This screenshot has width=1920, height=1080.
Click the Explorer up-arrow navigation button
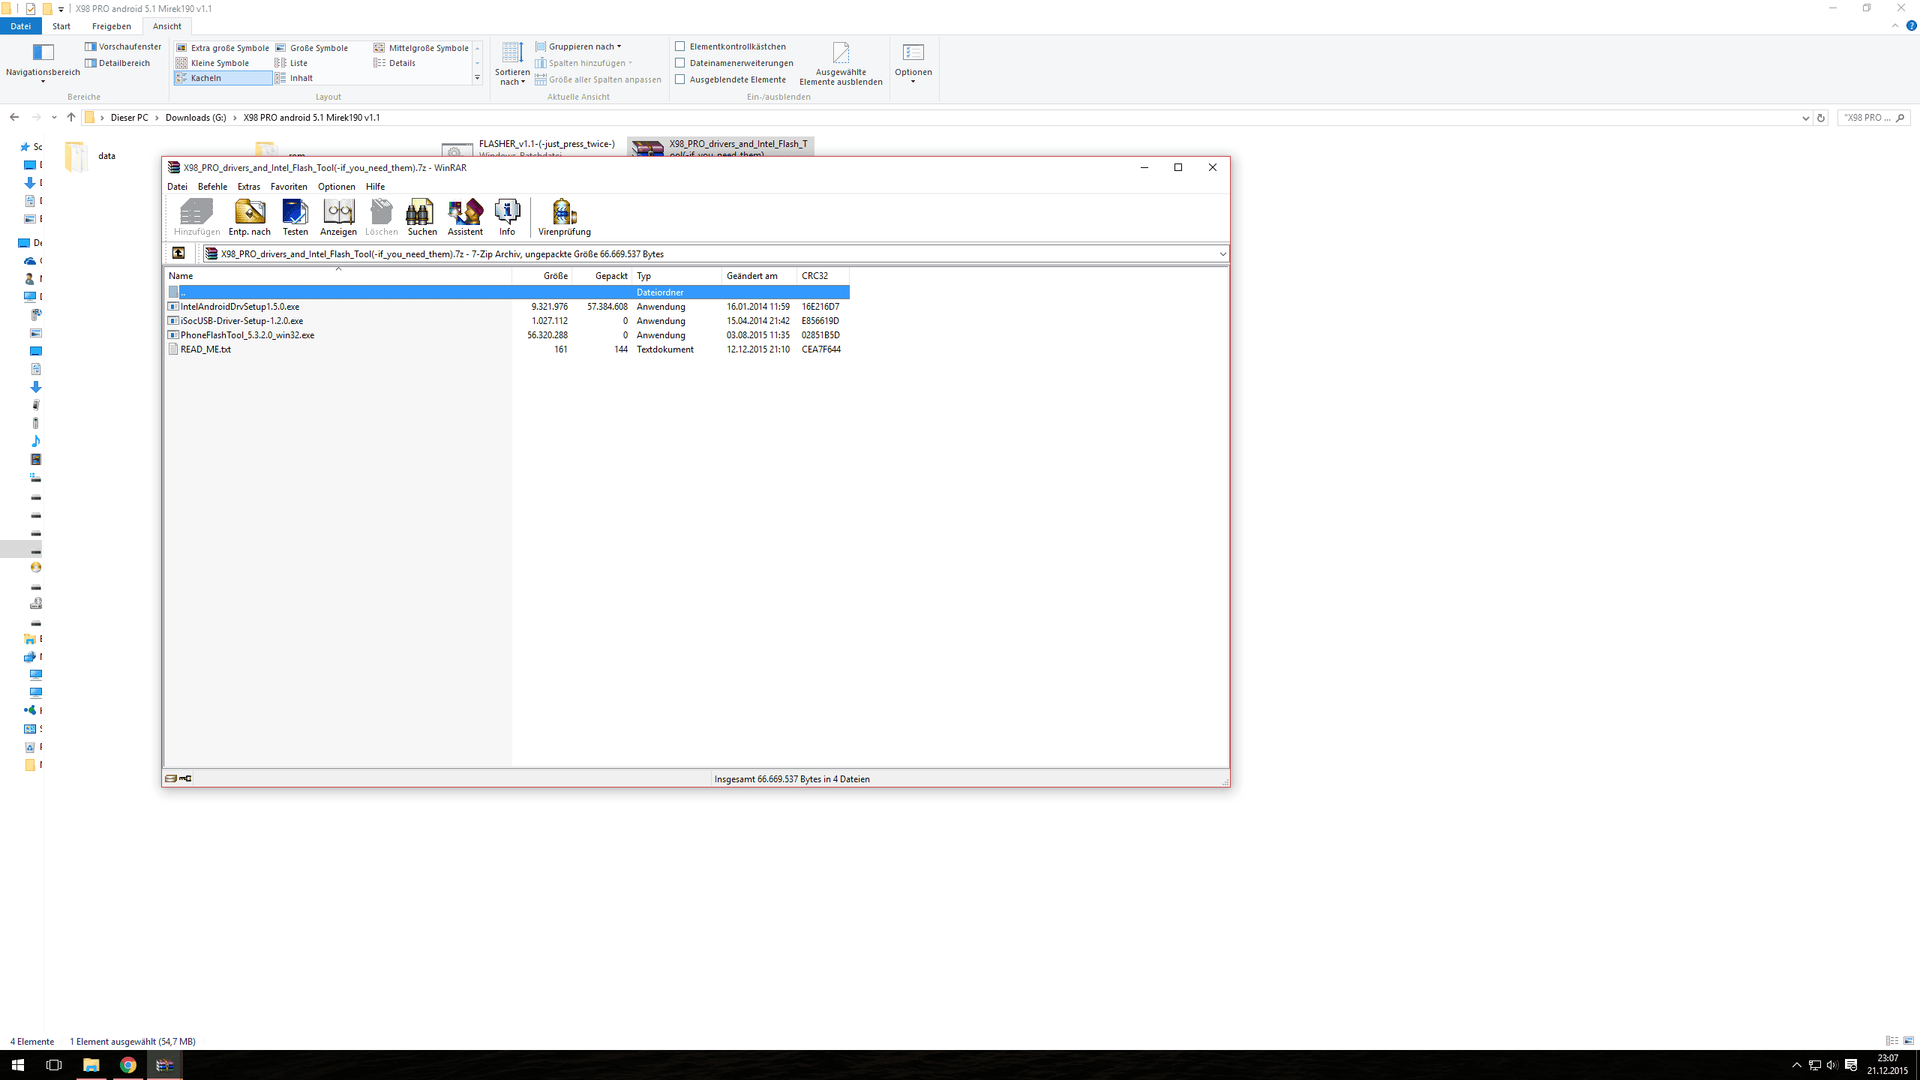tap(71, 117)
